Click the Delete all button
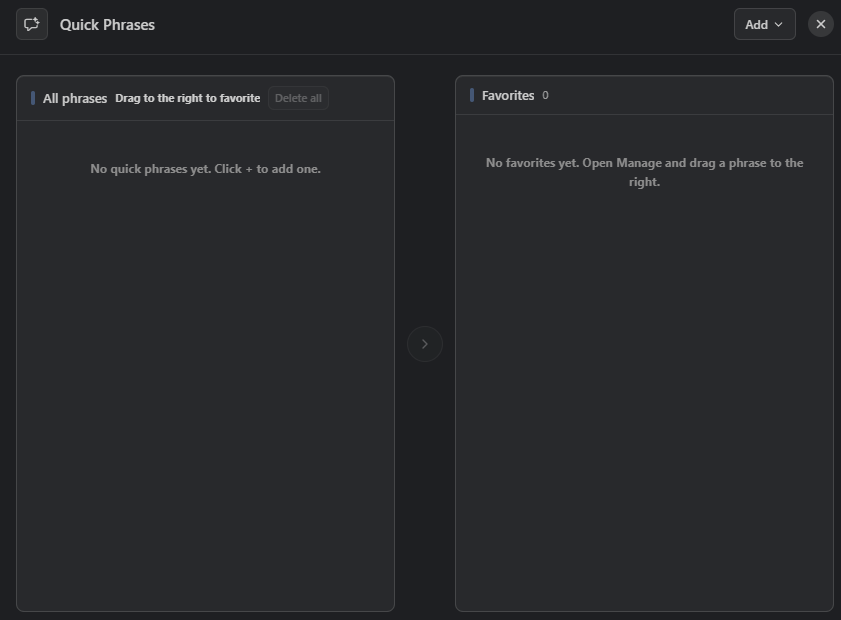 (x=298, y=98)
